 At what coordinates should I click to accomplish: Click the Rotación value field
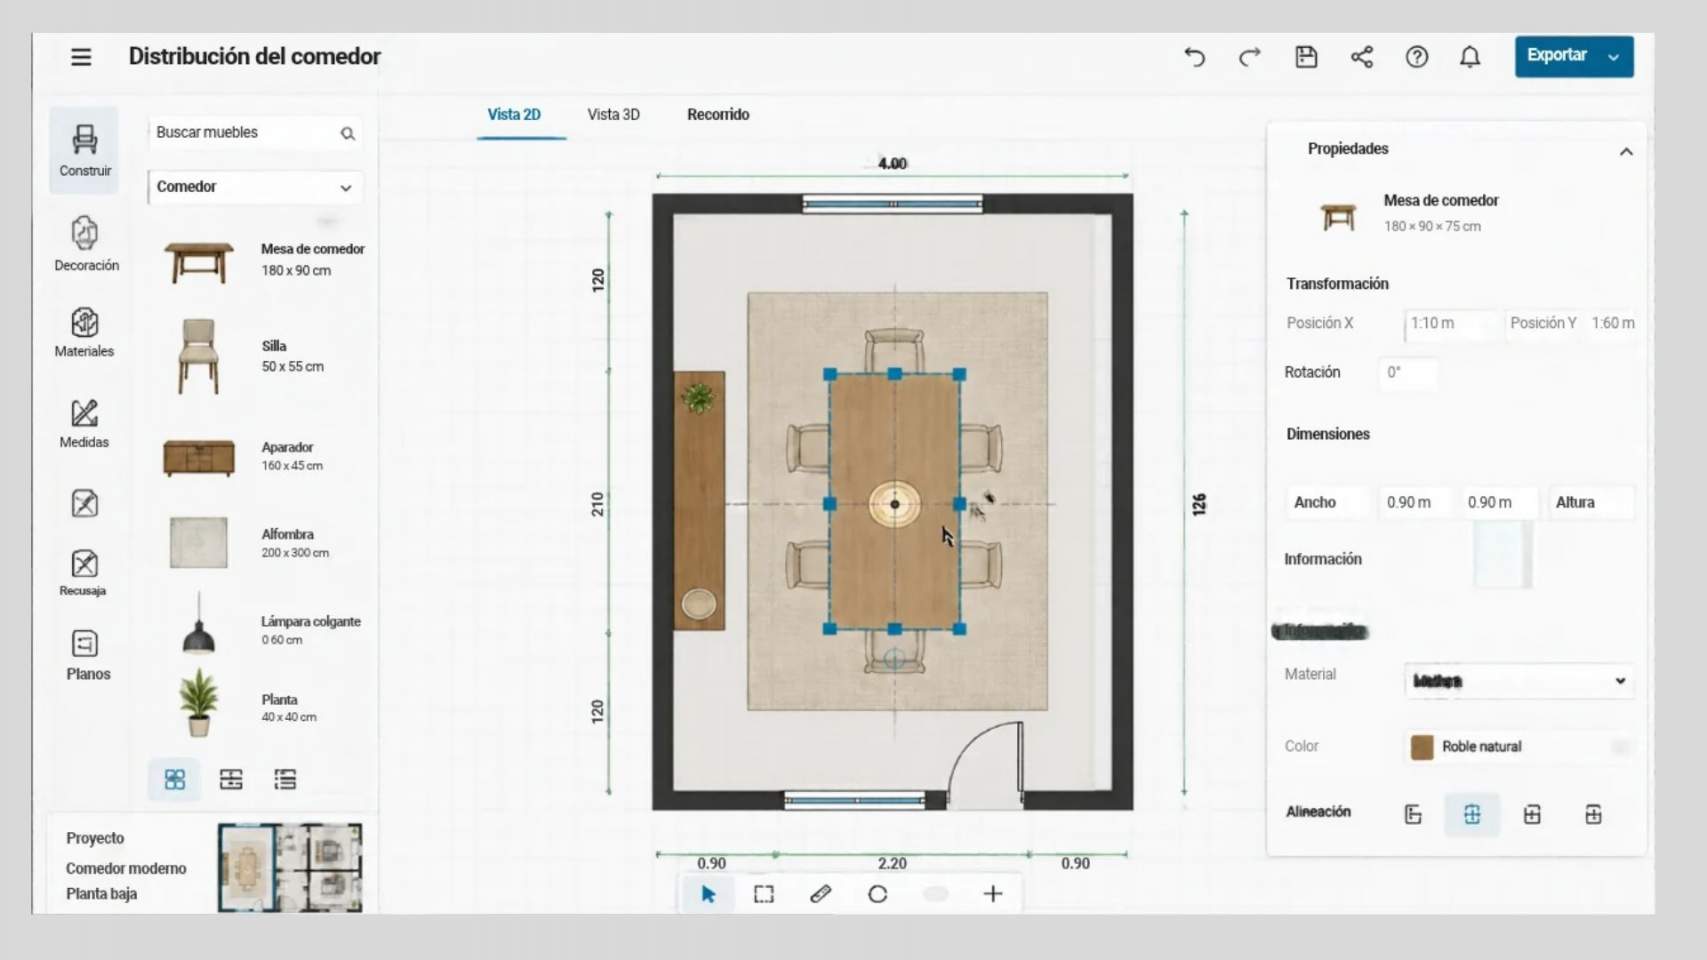[1408, 373]
